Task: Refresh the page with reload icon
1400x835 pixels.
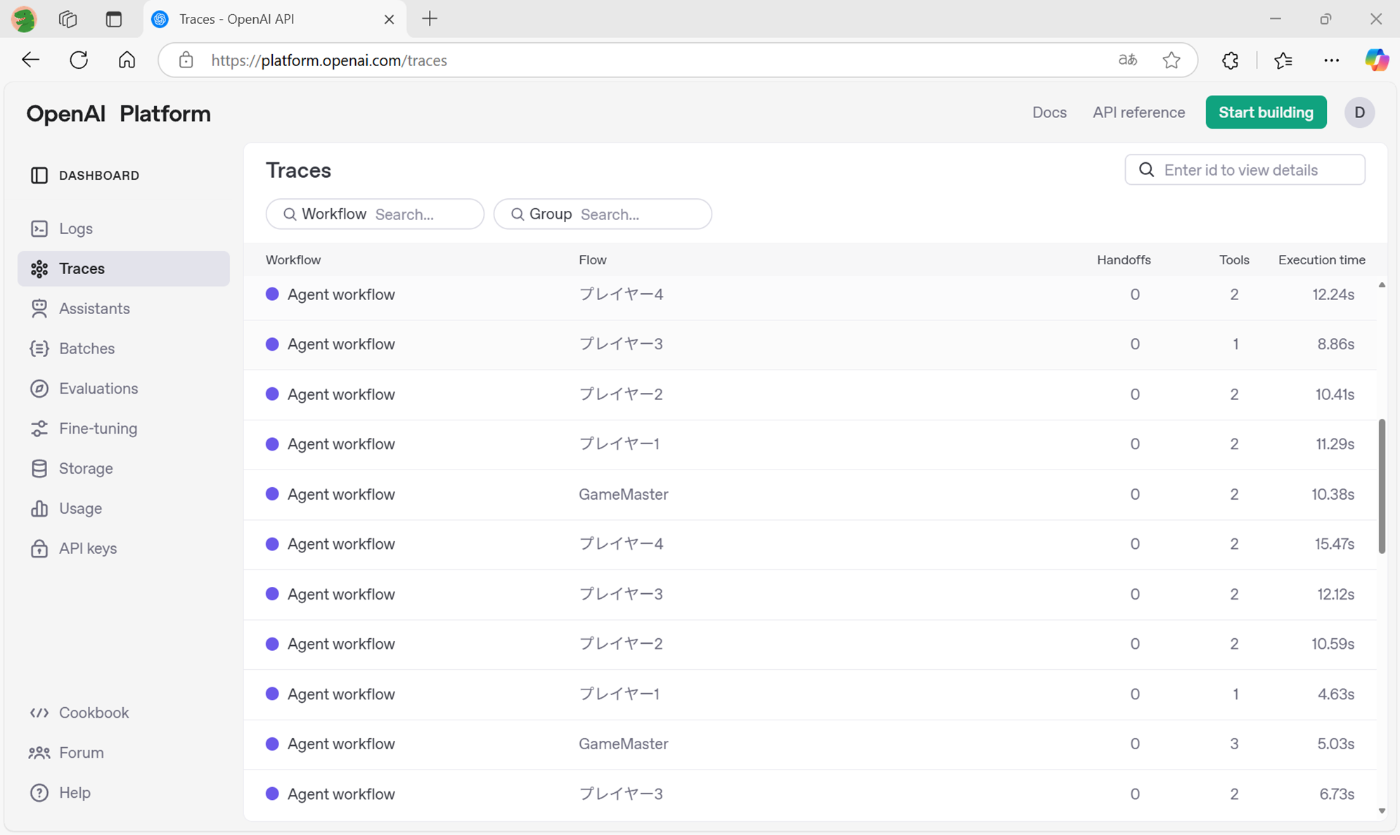Action: pyautogui.click(x=79, y=60)
